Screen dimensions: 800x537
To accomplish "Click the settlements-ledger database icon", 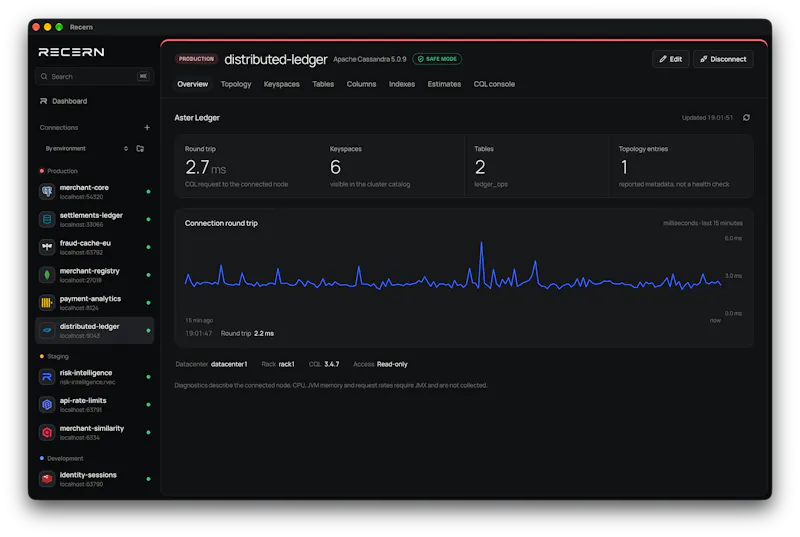I will [47, 219].
